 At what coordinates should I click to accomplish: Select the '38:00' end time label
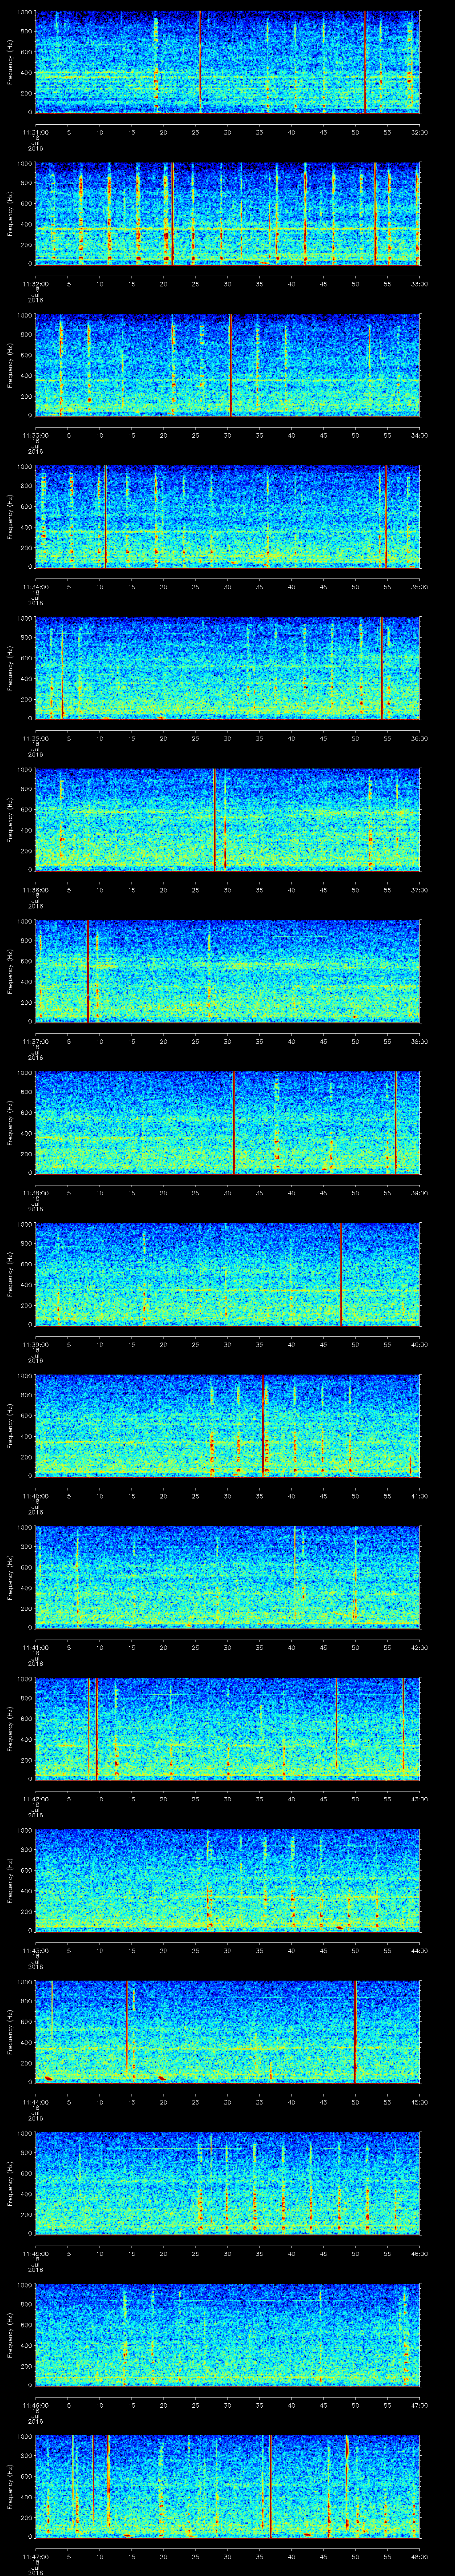tap(419, 1041)
